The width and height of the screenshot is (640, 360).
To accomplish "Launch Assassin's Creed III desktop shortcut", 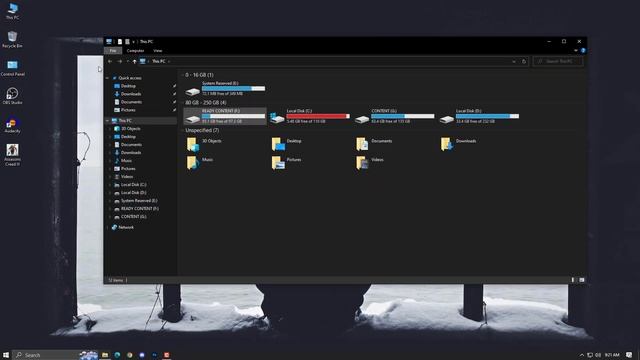I will pos(13,155).
